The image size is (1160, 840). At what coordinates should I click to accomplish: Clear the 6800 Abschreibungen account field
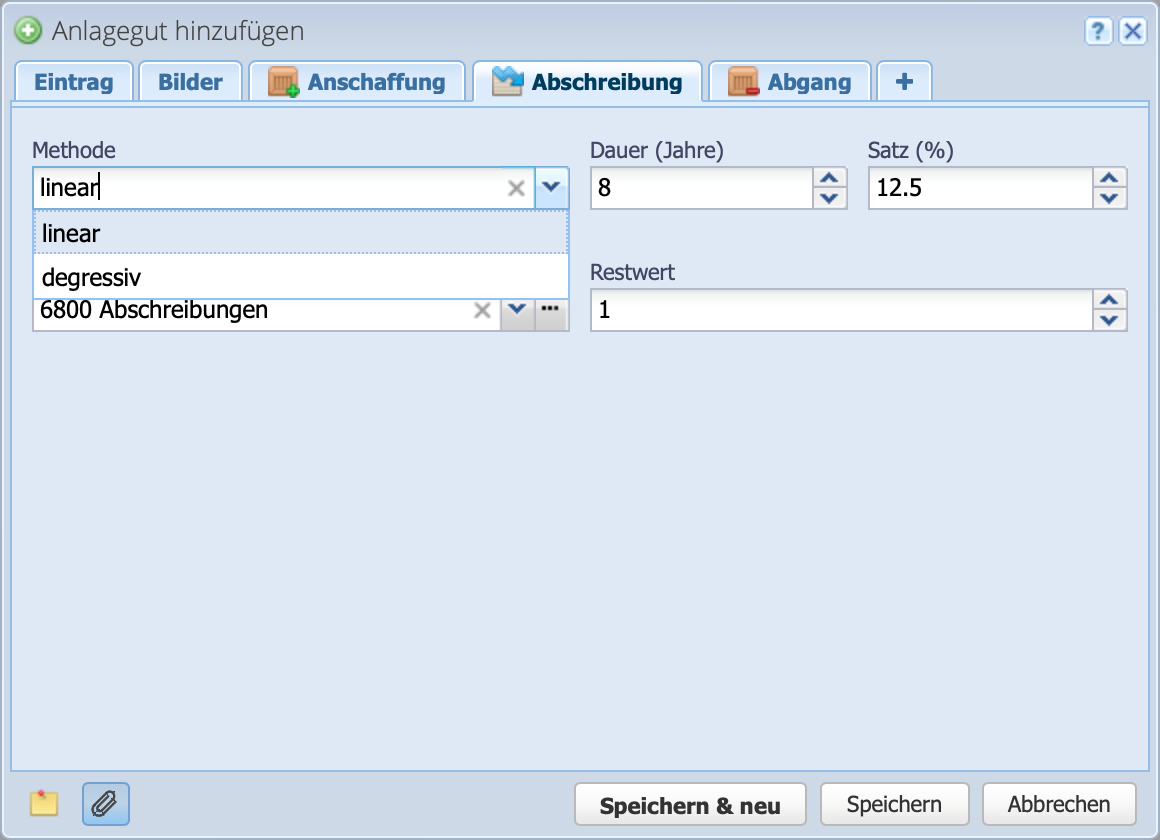(x=481, y=311)
